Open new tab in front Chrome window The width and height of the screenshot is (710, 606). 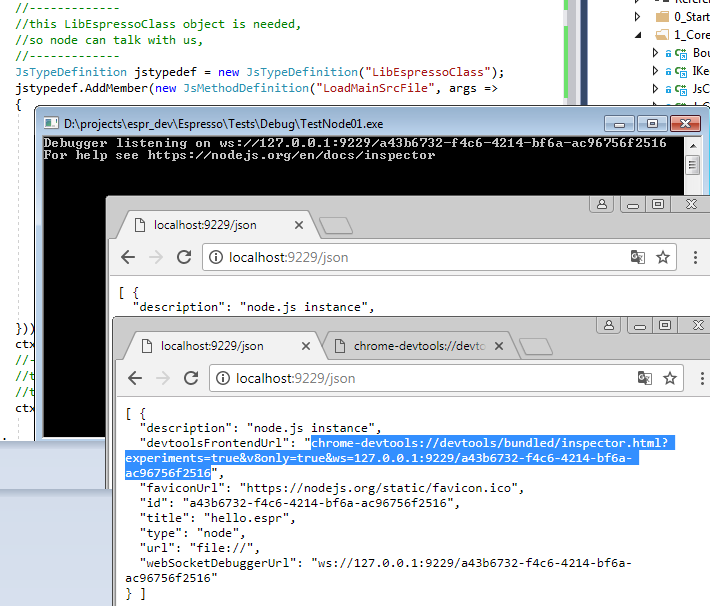[x=536, y=347]
